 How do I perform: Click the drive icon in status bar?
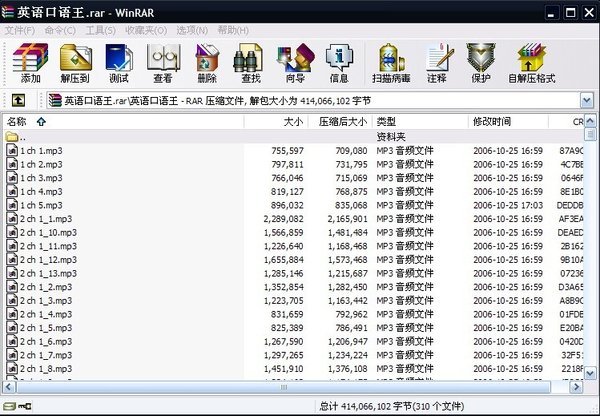[9, 406]
